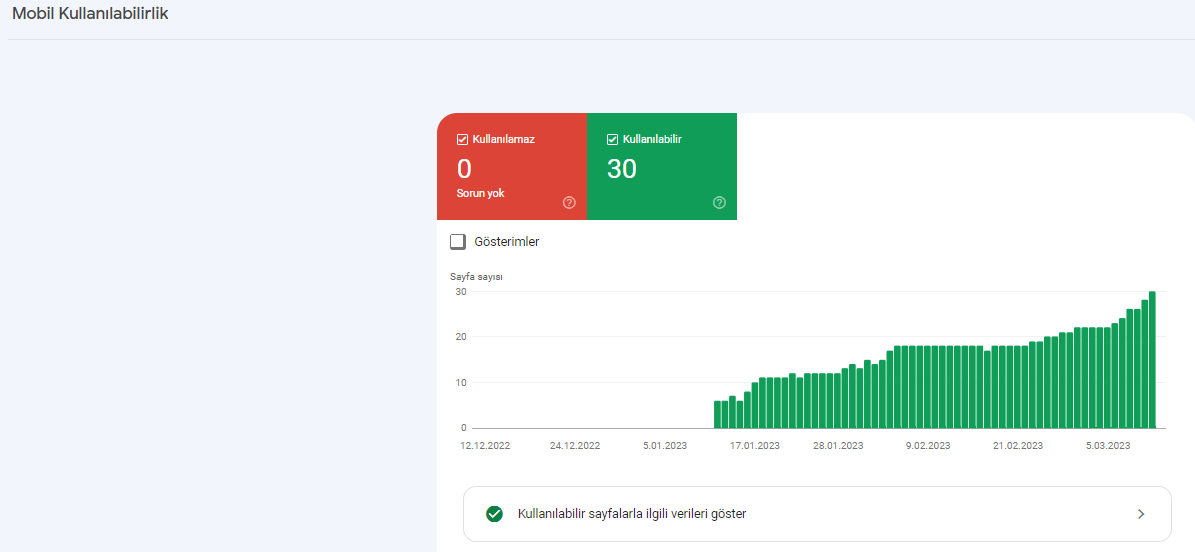Expand usable pages row via chevron arrow
The height and width of the screenshot is (552, 1195).
pyautogui.click(x=1141, y=514)
